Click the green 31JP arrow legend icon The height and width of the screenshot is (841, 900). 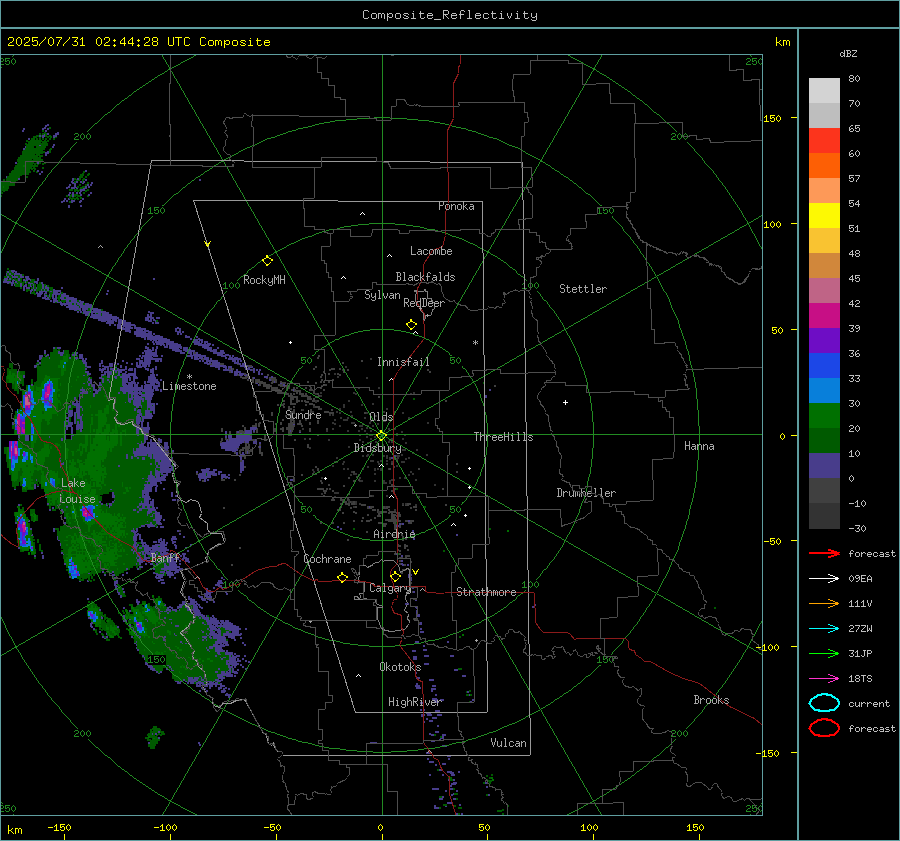pyautogui.click(x=824, y=653)
